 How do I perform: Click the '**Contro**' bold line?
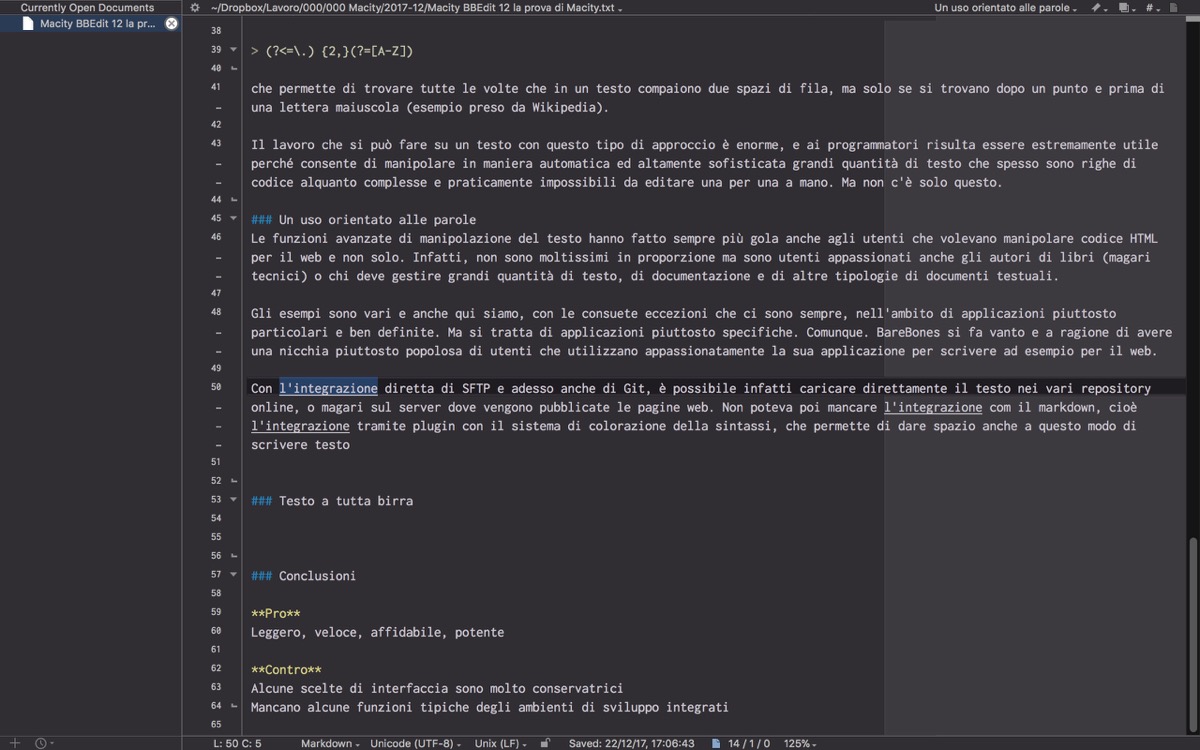(x=286, y=670)
